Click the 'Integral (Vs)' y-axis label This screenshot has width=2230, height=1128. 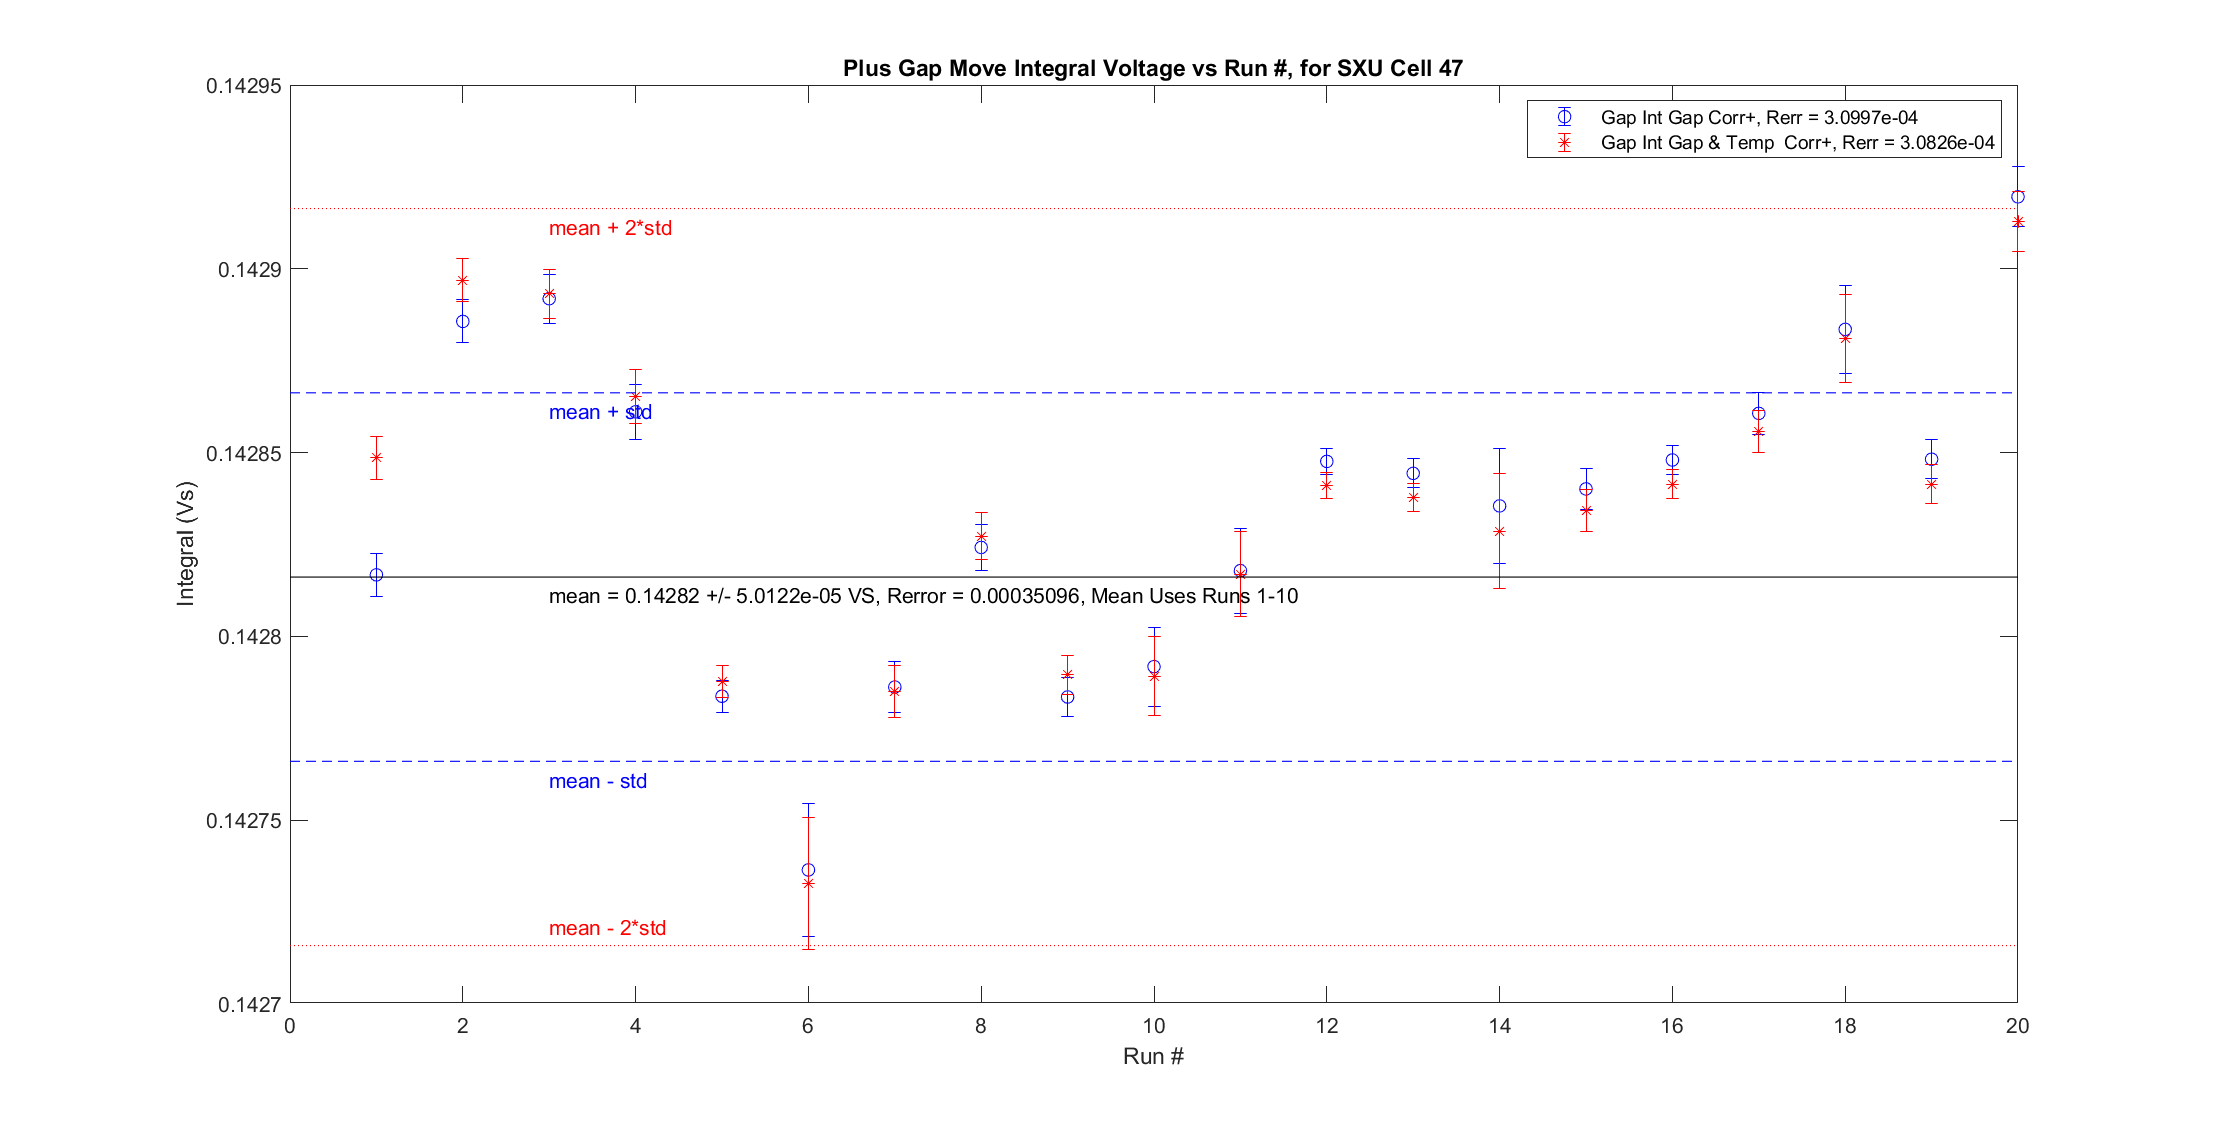(x=186, y=543)
